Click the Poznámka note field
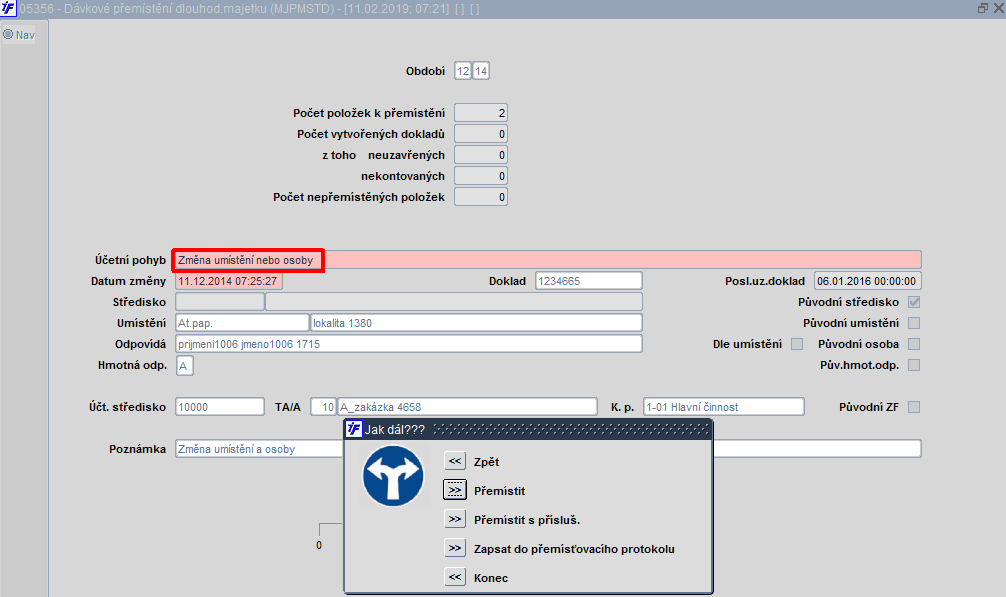 [548, 449]
